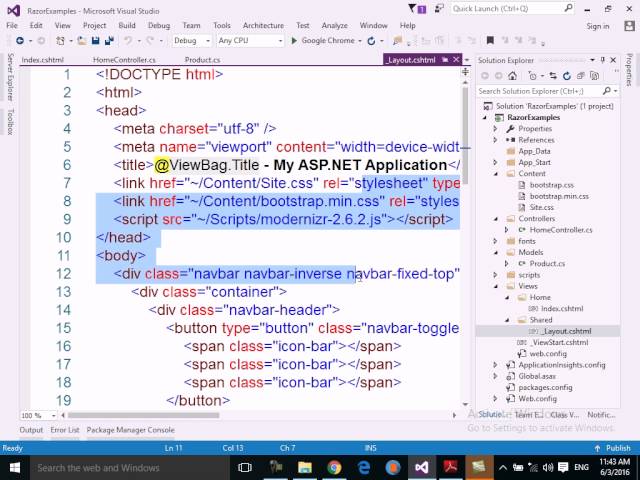This screenshot has width=640, height=480.
Task: Save the current file with the disk icon
Action: tap(96, 40)
